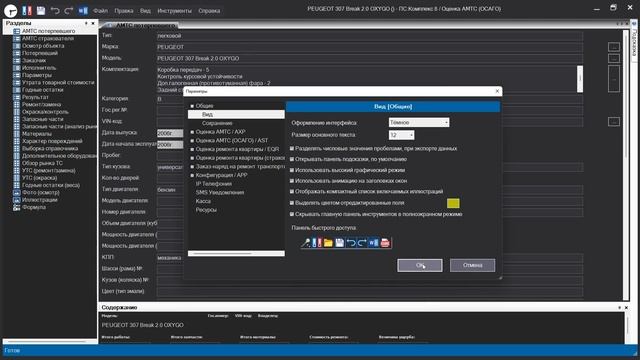Expand the Конфигурация / APP node
Screen dimensions: 640x360
tap(192, 175)
